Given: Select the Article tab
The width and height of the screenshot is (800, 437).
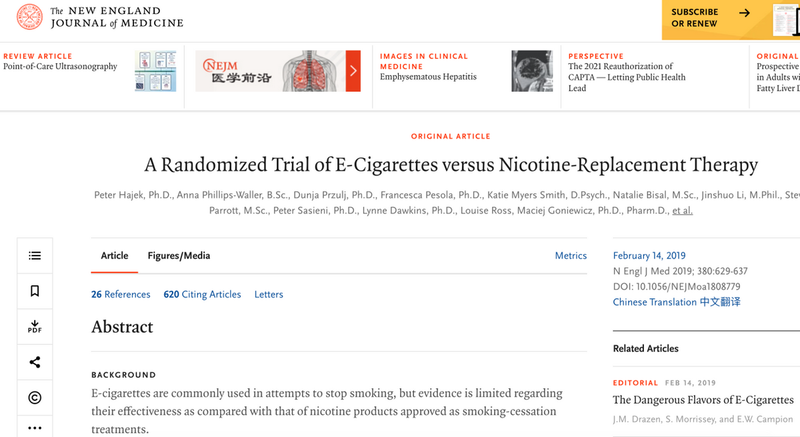Looking at the screenshot, I should (114, 255).
